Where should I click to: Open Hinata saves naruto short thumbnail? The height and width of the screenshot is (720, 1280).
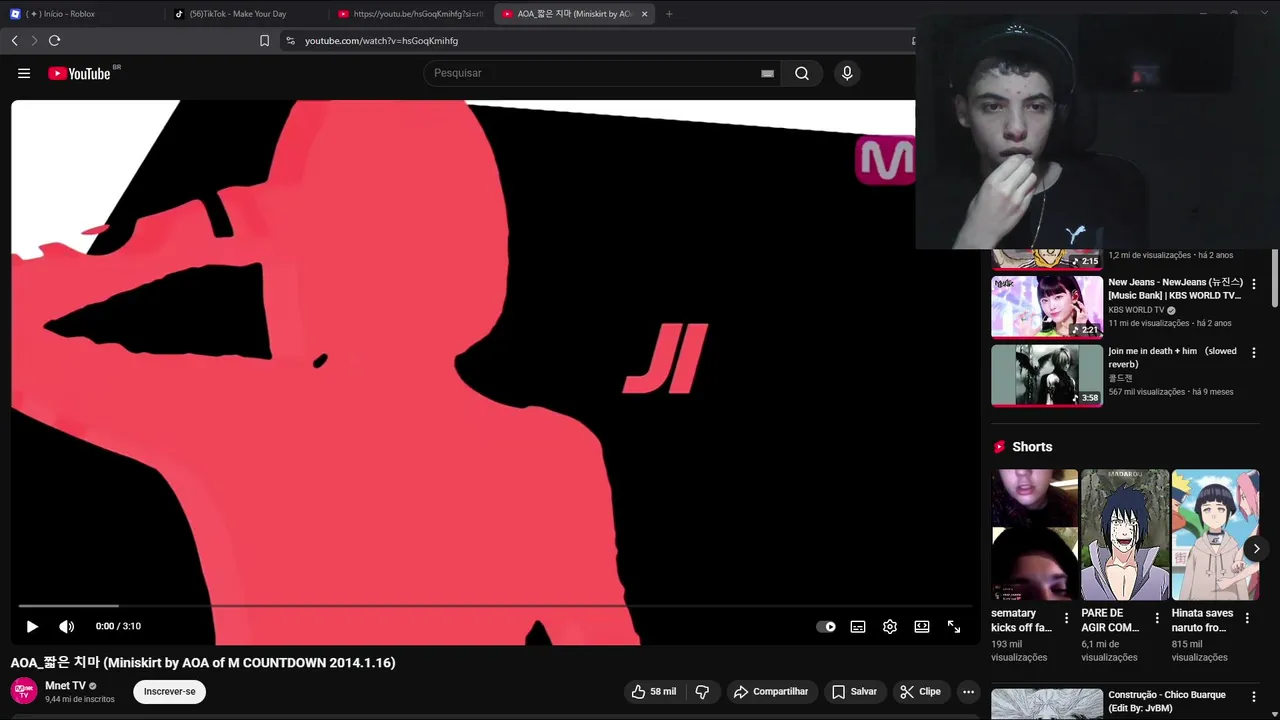click(1215, 535)
